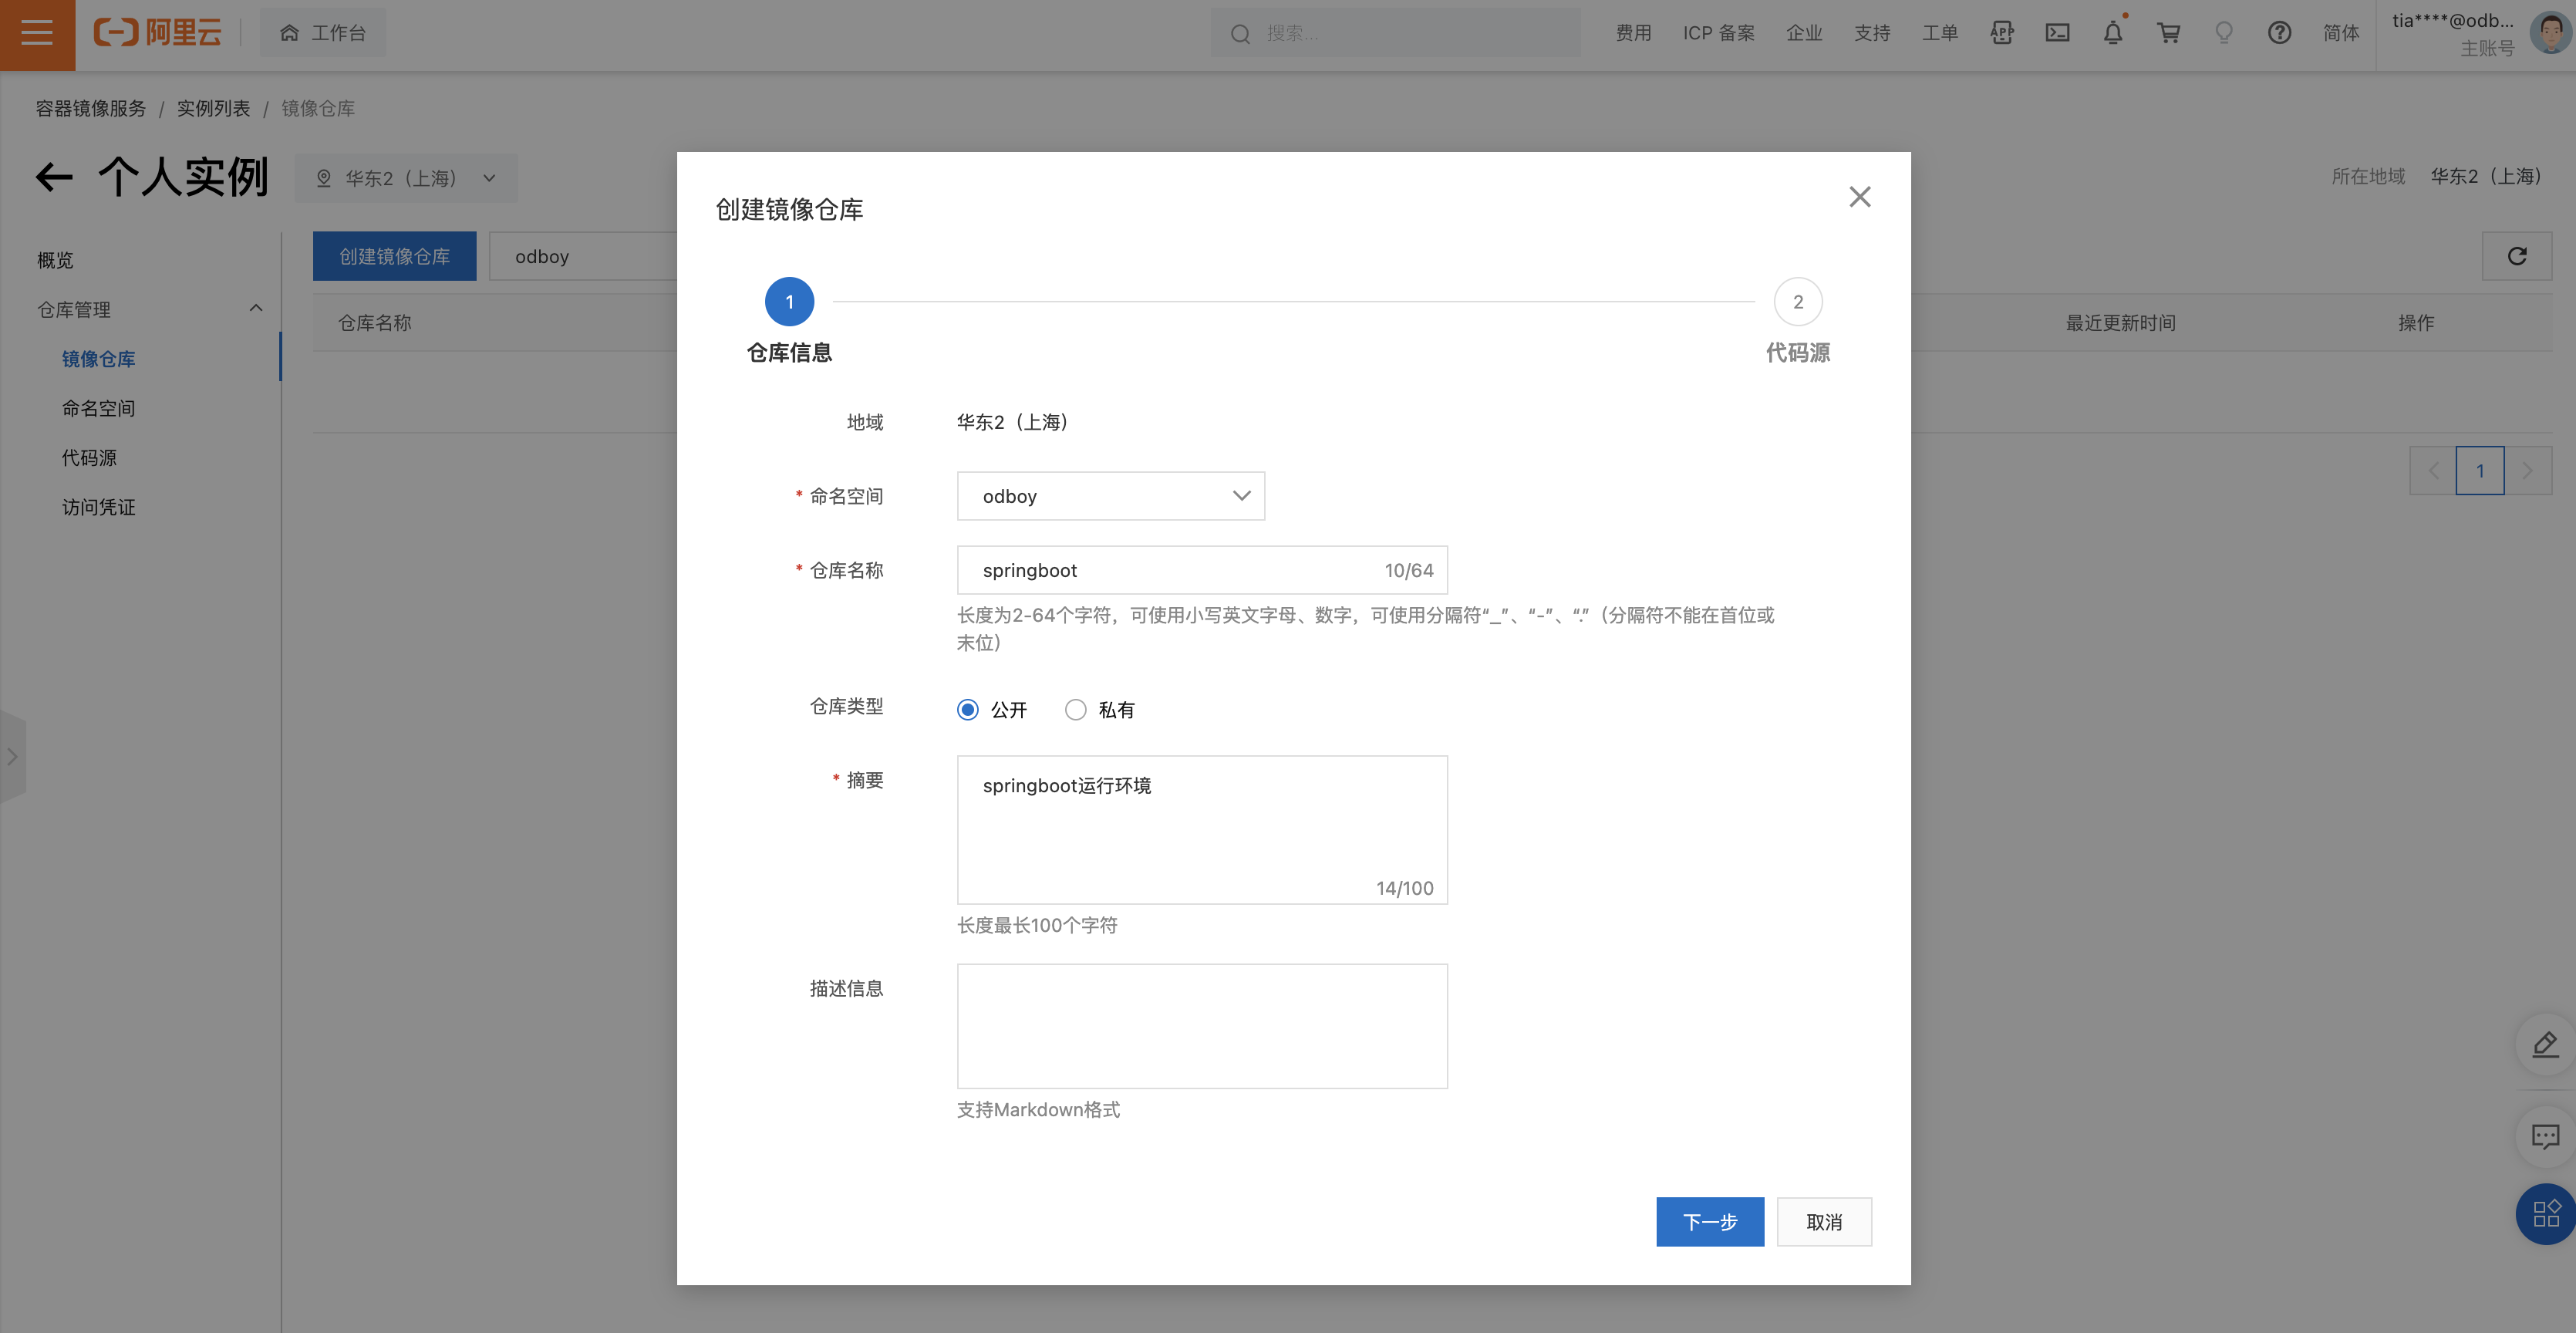Click the 下一步 button
The height and width of the screenshot is (1333, 2576).
point(1709,1221)
